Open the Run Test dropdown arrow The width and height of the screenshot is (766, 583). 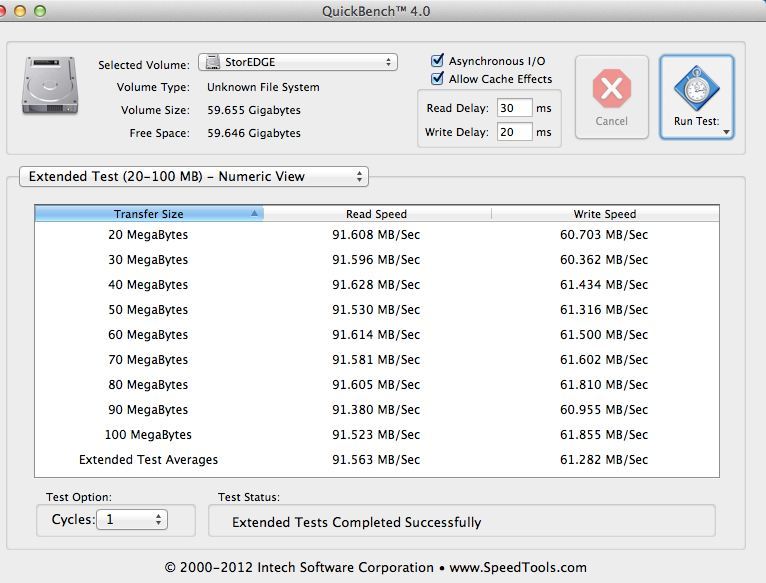pos(726,131)
